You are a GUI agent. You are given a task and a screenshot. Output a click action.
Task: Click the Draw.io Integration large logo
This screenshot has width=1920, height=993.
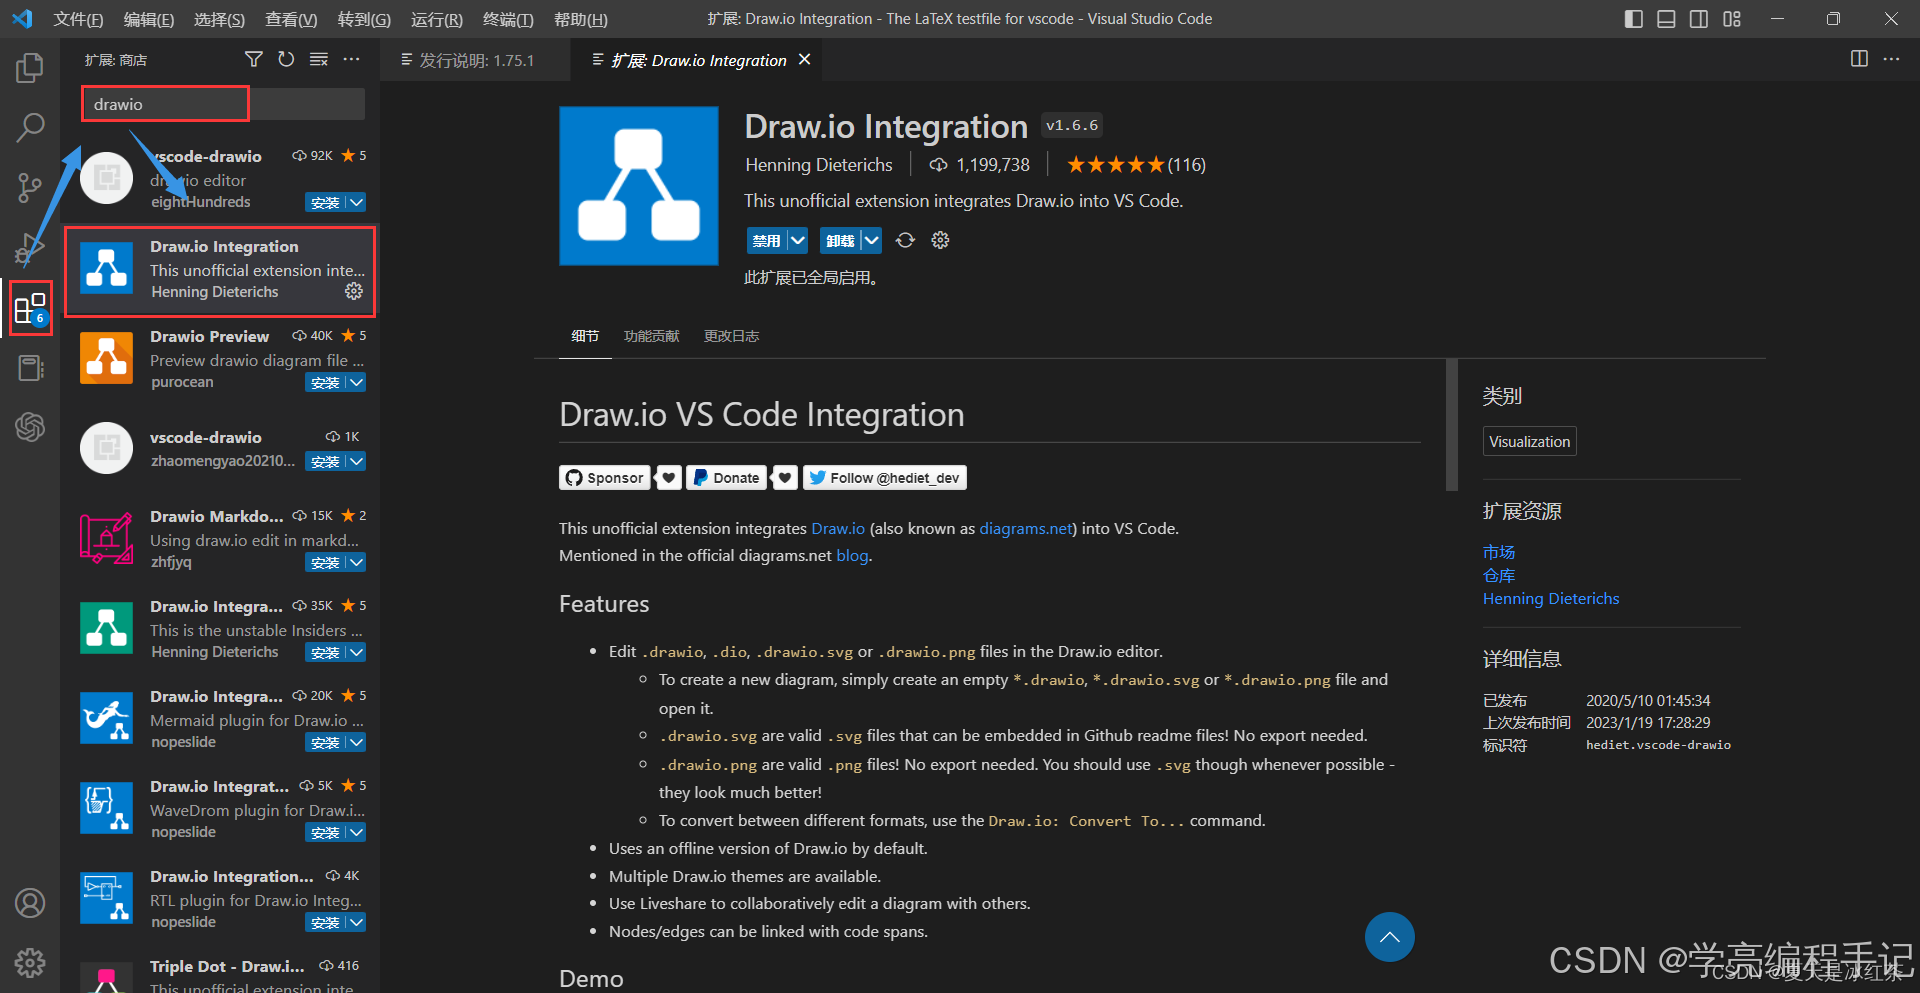[639, 186]
